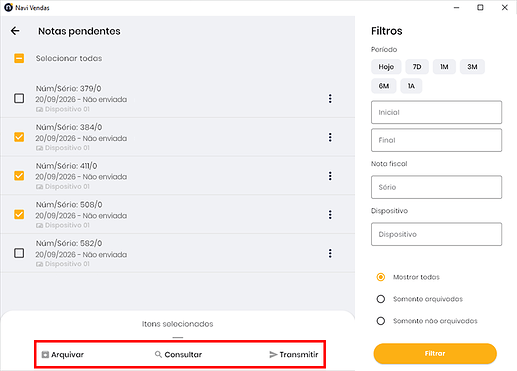Click the Itens selecionados drag handle
This screenshot has width=517, height=371.
coord(178,337)
